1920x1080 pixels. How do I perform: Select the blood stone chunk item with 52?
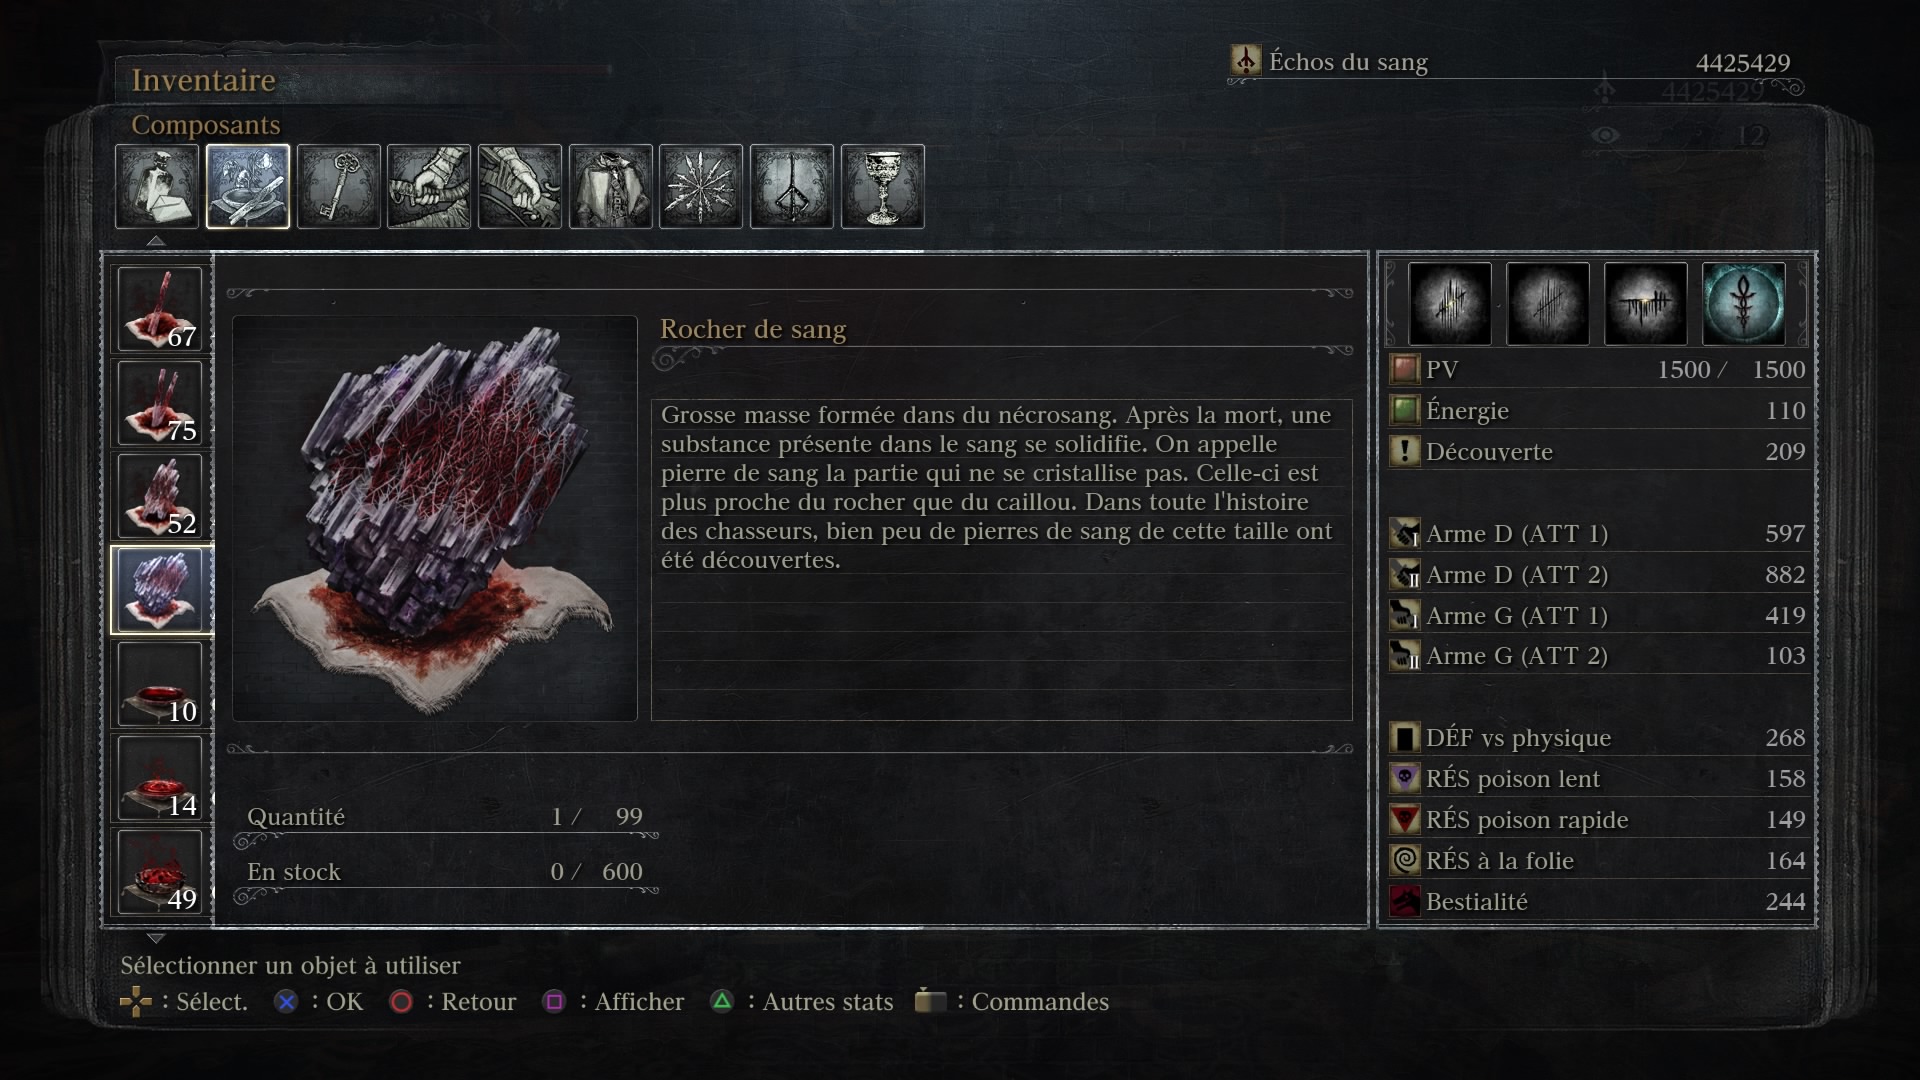coord(160,496)
